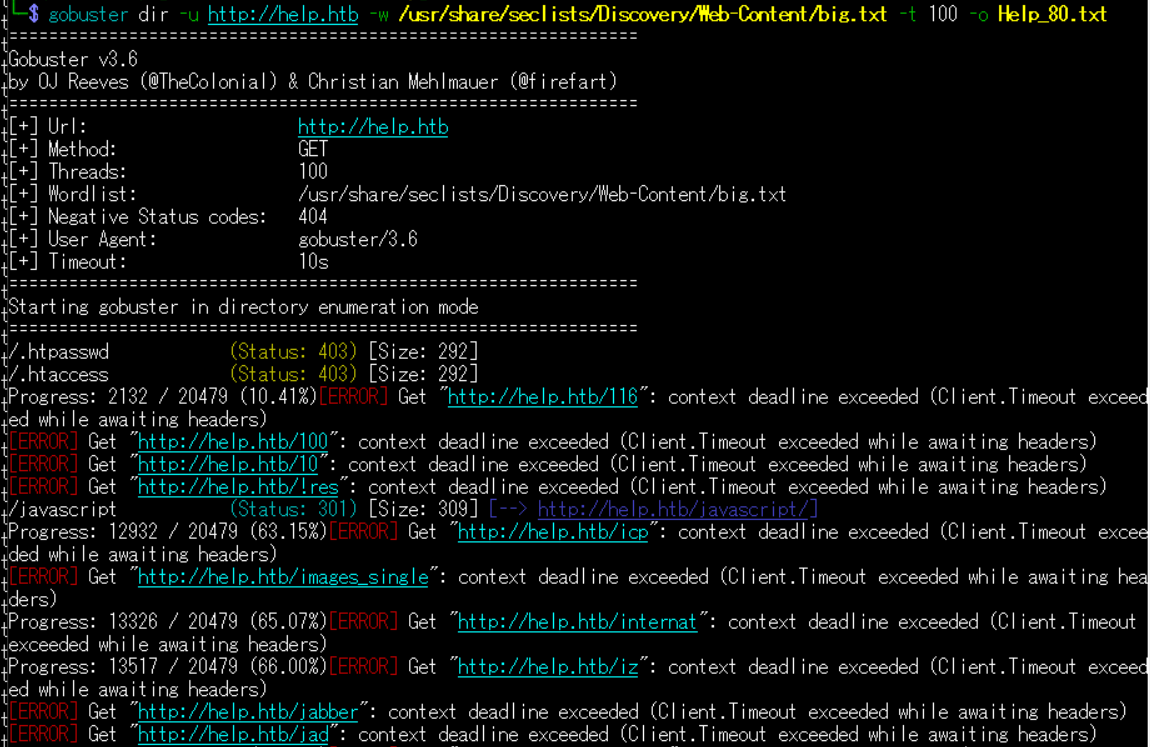Open the http://help.htb/116 link
This screenshot has height=747, width=1150.
(x=542, y=397)
